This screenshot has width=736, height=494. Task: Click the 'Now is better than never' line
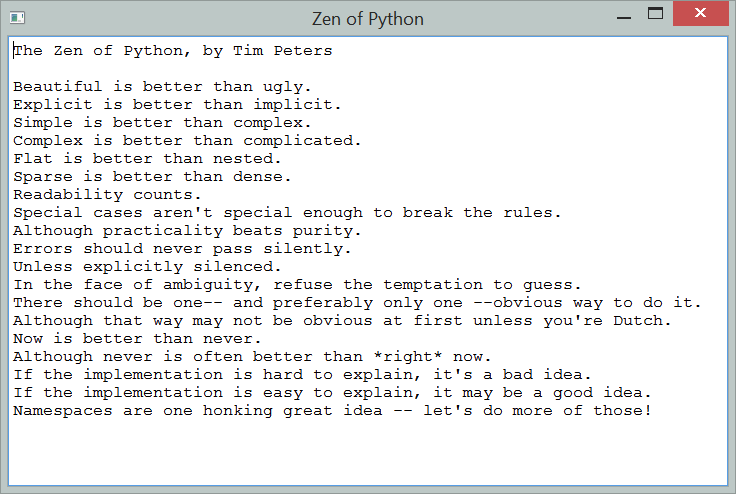click(142, 338)
